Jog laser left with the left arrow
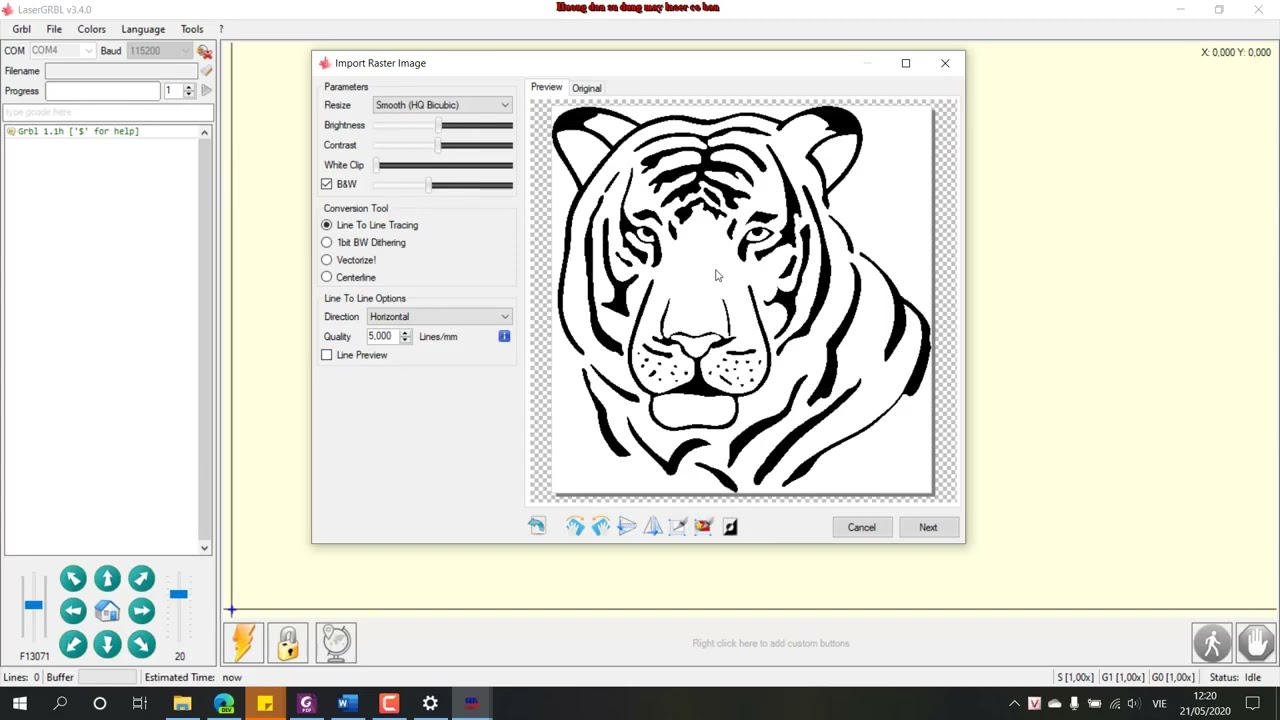This screenshot has height=720, width=1280. (73, 611)
